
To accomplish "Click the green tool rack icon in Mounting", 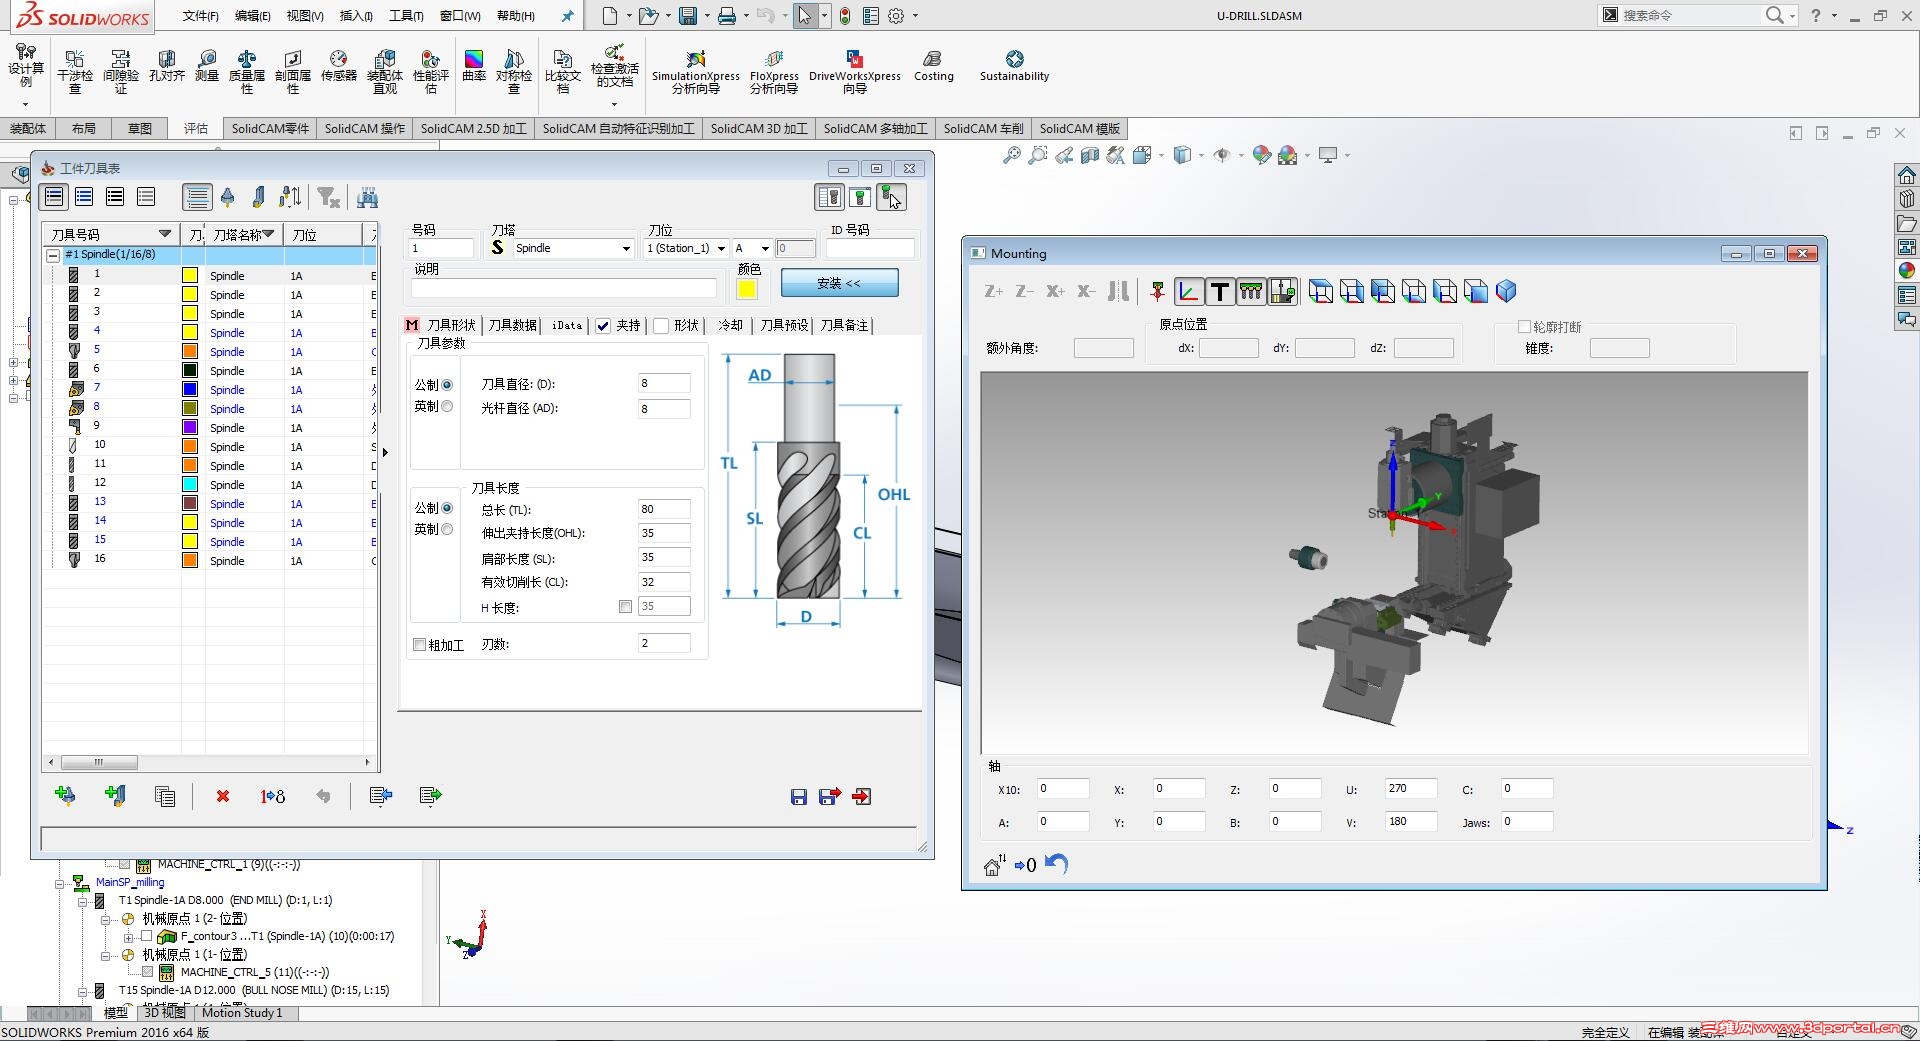I will [x=1251, y=291].
